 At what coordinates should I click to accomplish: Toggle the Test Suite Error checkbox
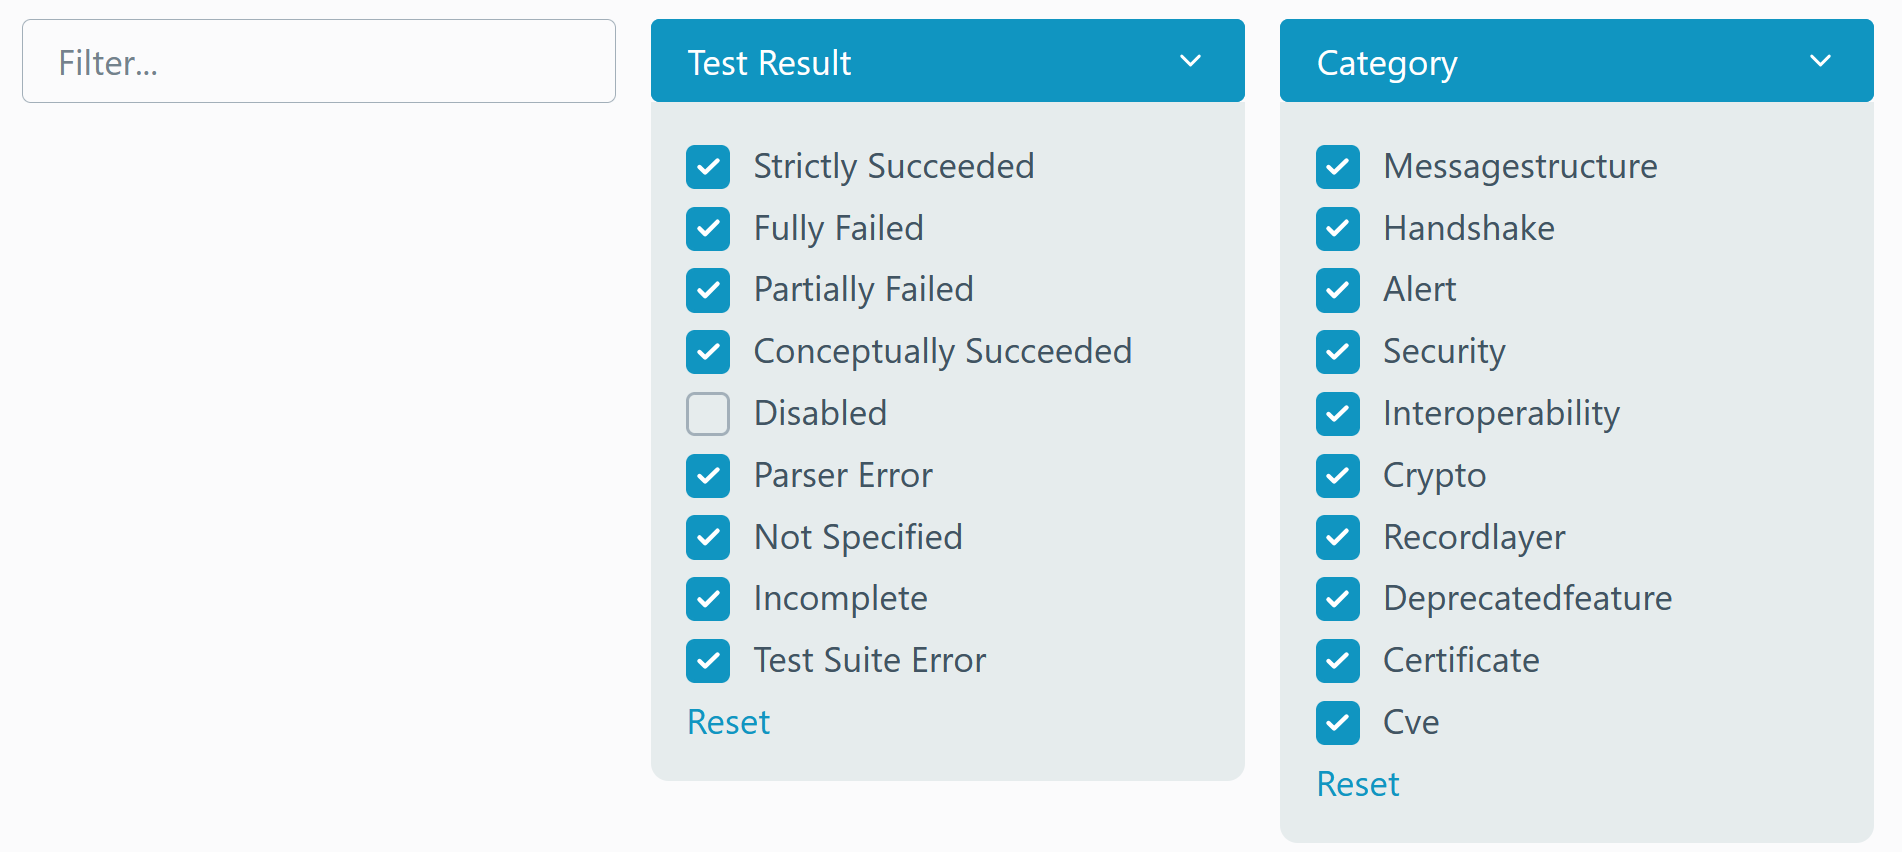pyautogui.click(x=708, y=661)
